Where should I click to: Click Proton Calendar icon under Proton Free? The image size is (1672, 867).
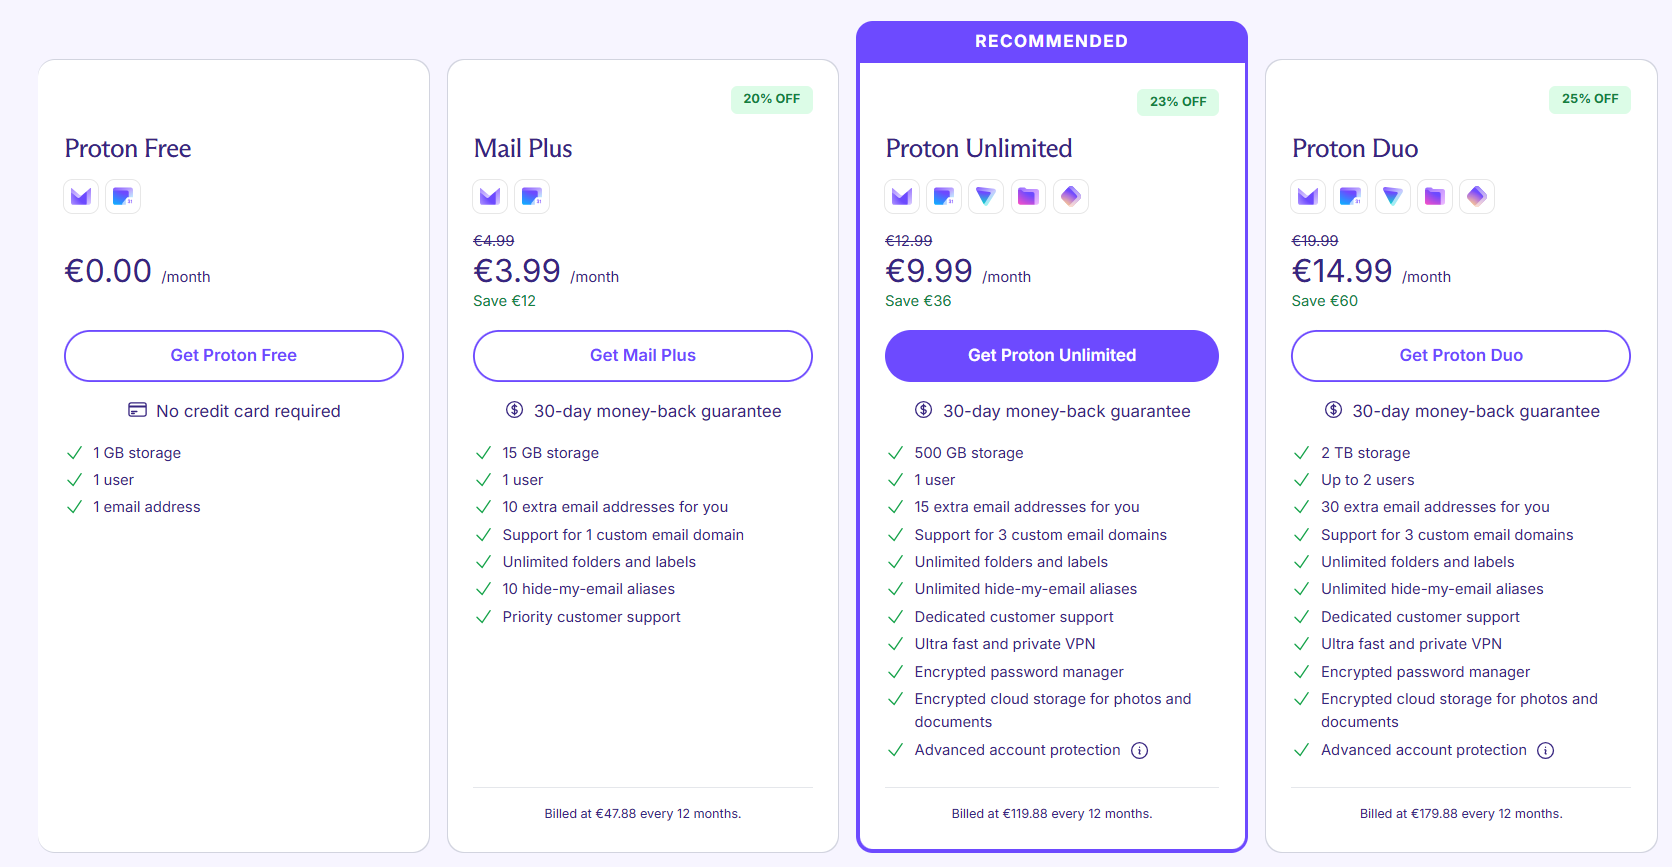(x=123, y=196)
